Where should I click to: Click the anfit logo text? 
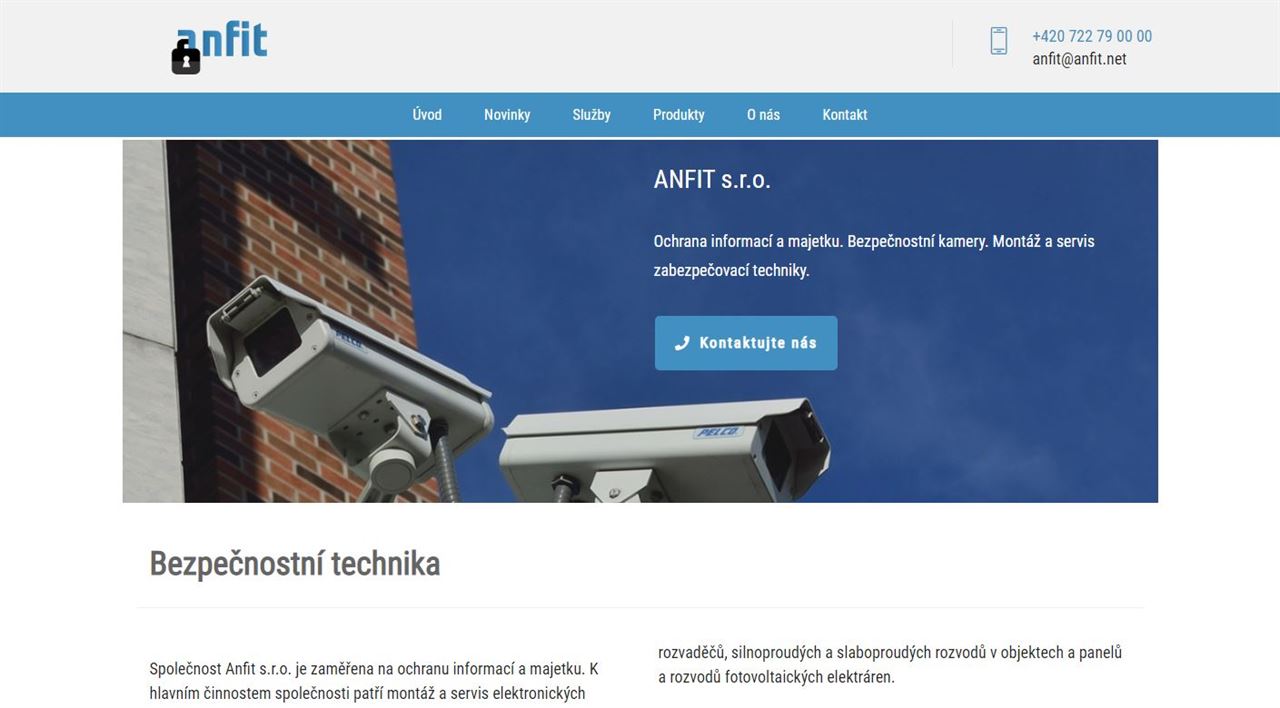(222, 42)
